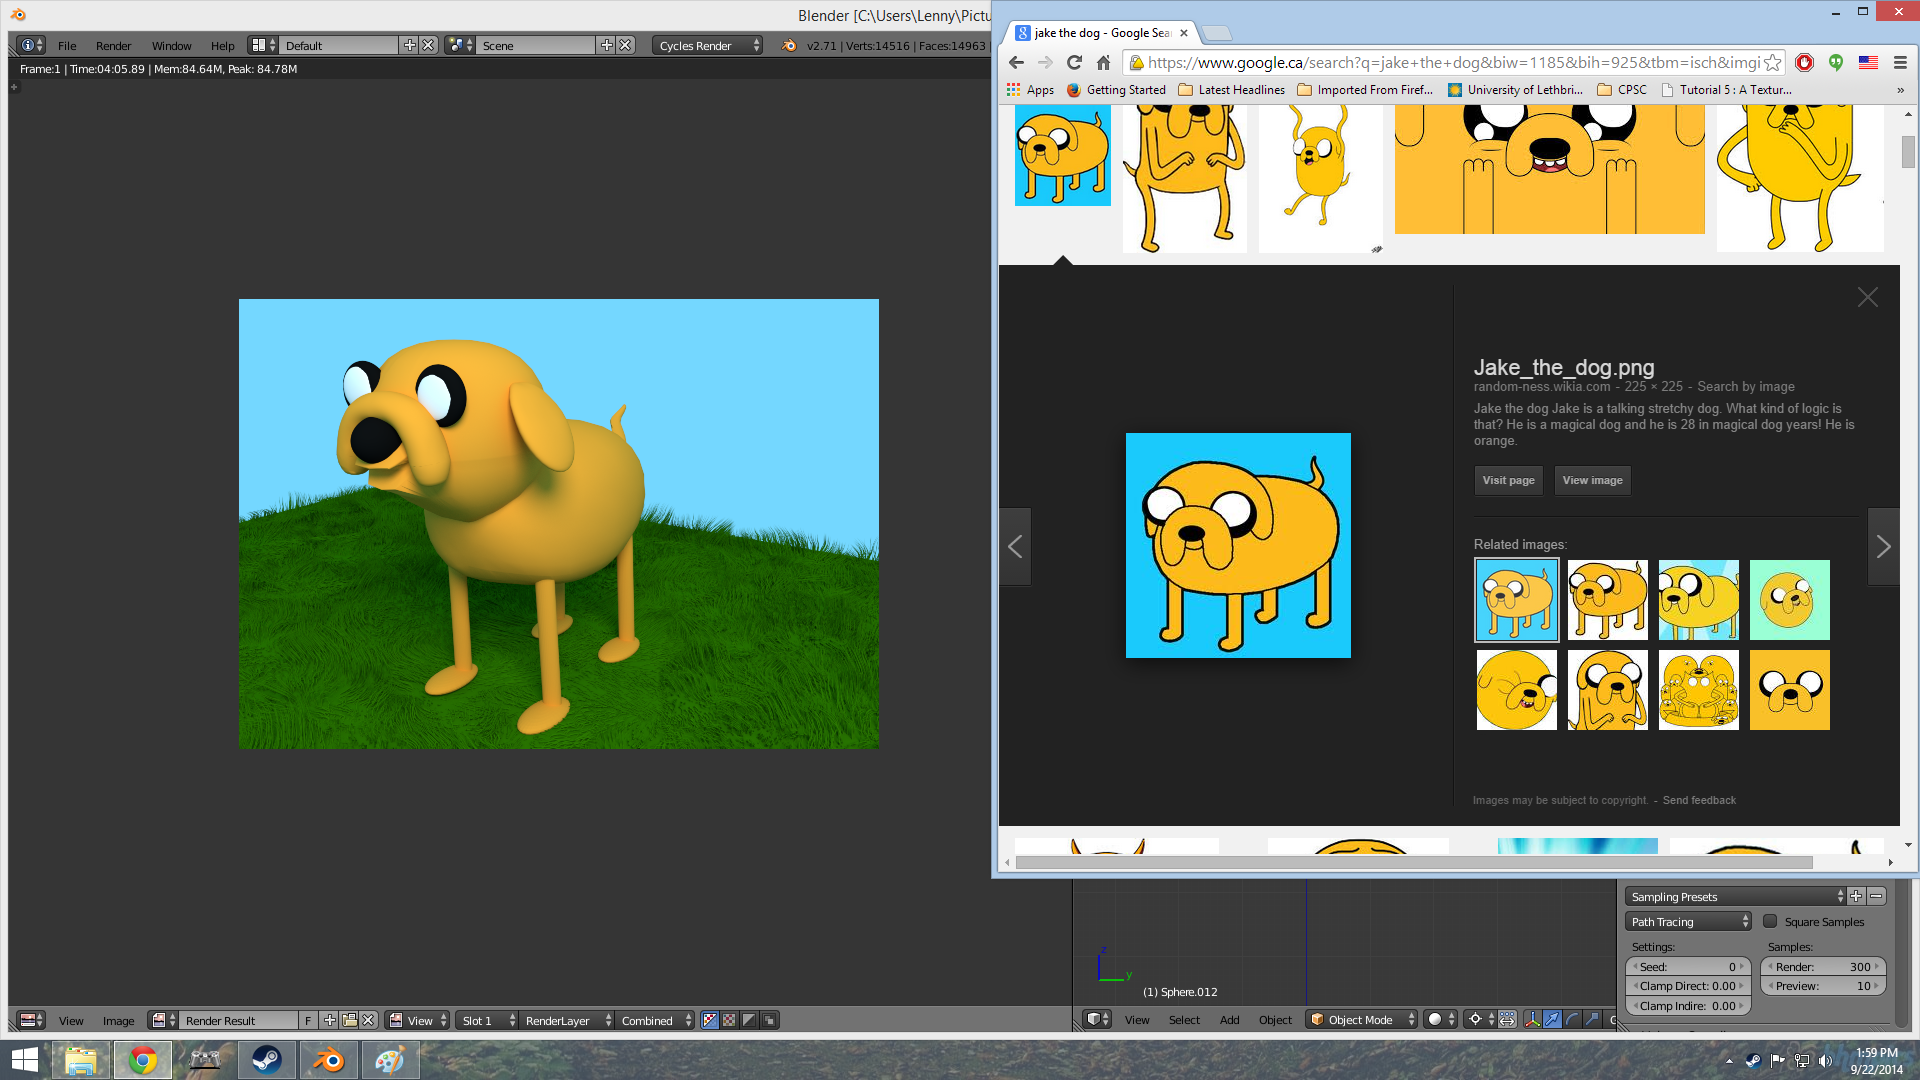
Task: Open Combined pass dropdown
Action: click(655, 1020)
